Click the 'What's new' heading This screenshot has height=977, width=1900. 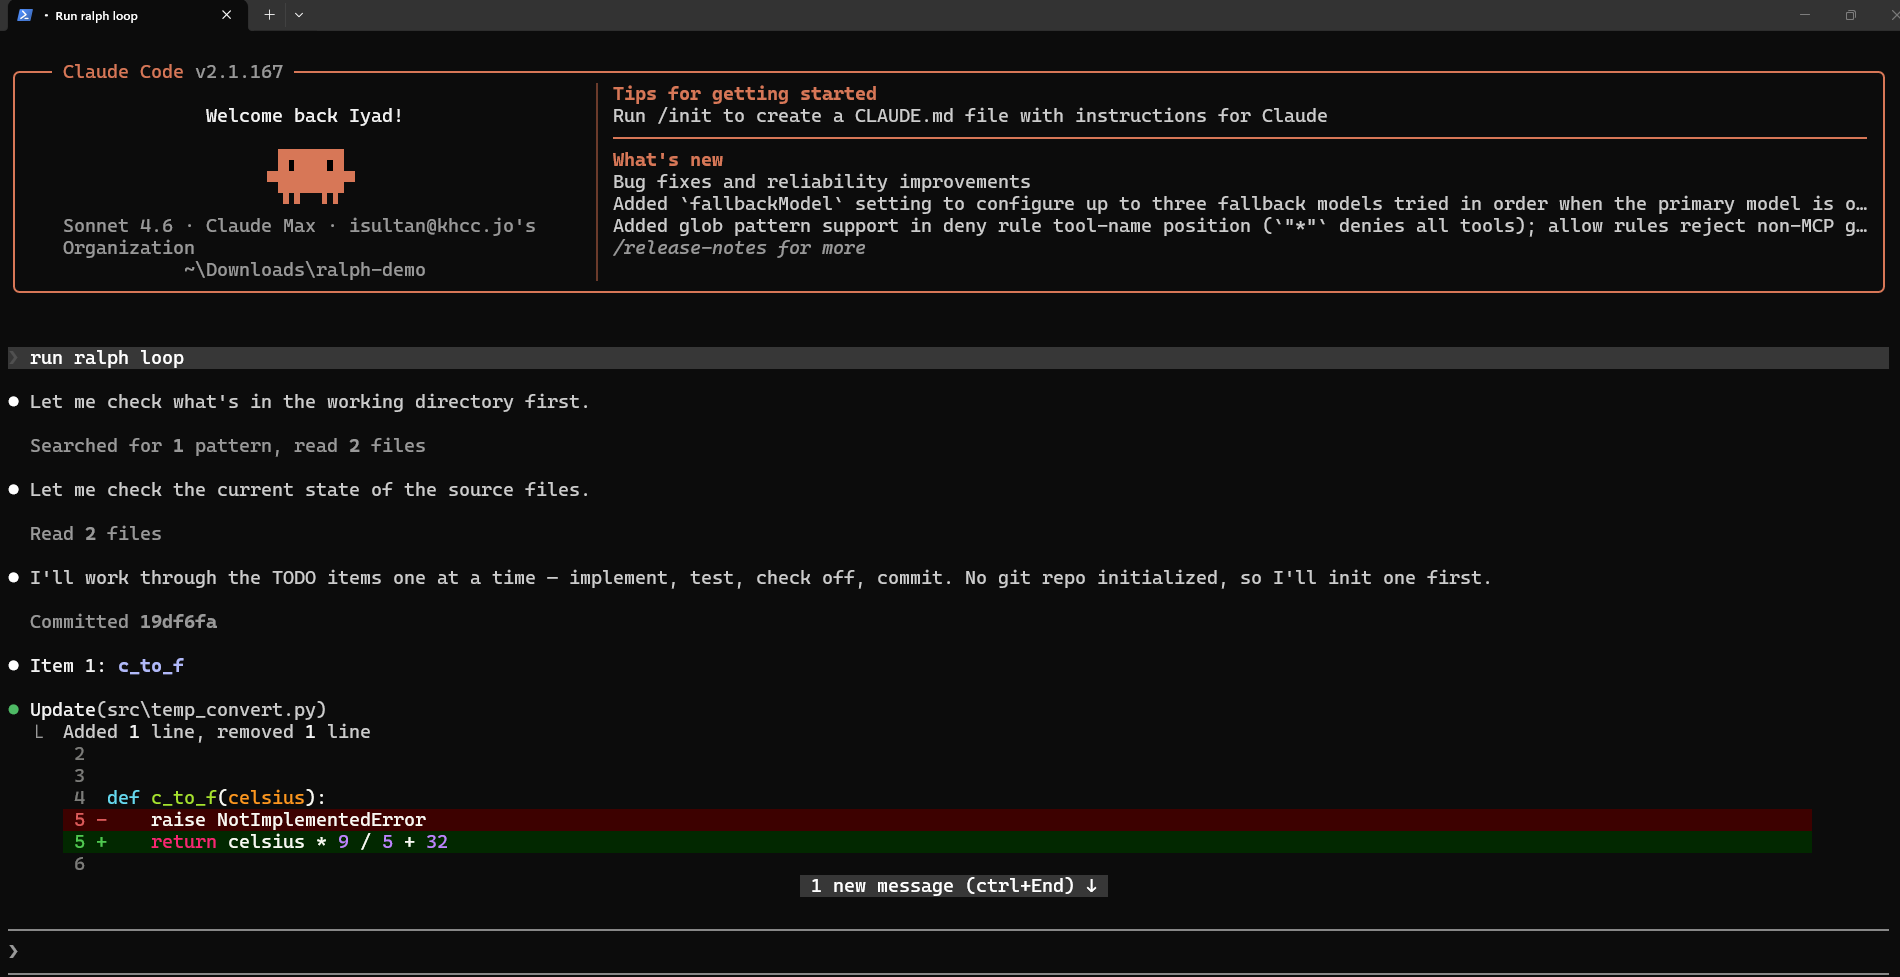point(668,160)
